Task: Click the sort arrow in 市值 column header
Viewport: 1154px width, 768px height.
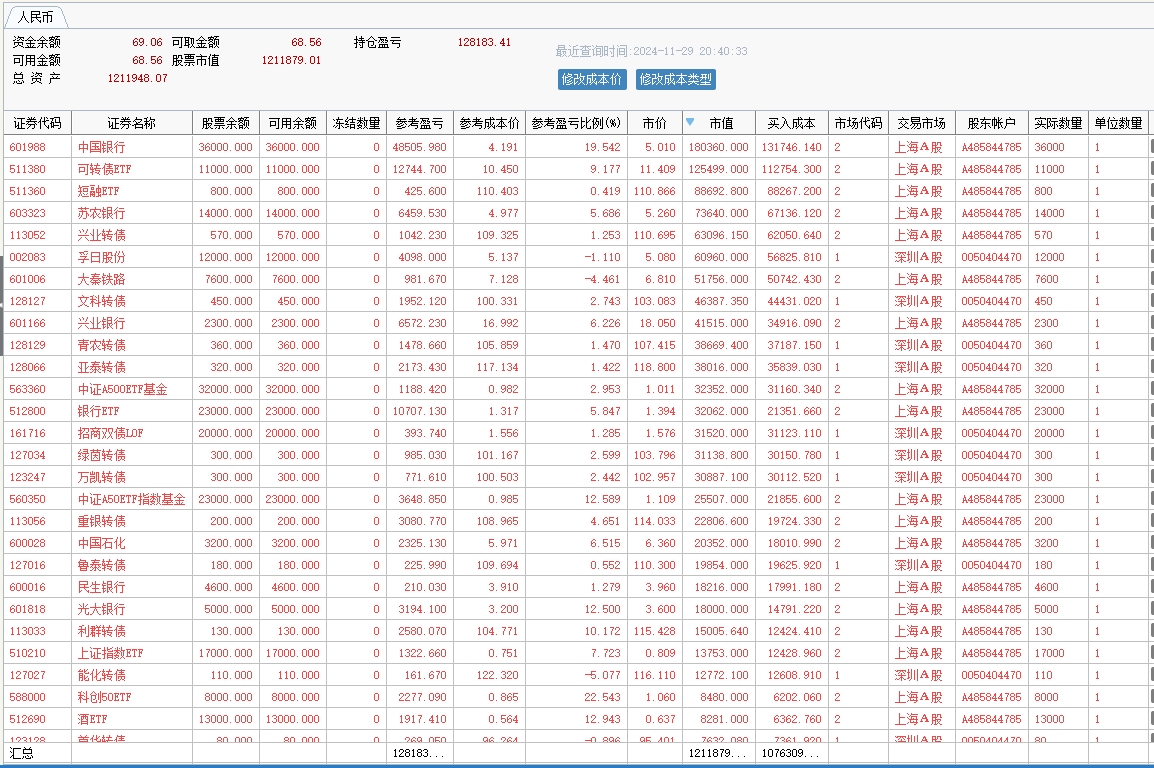Action: [690, 122]
